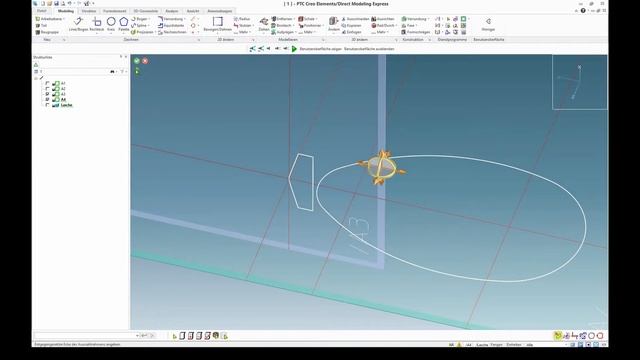The image size is (640, 360).
Task: Start the Ziehen extrude tool
Action: [x=264, y=24]
